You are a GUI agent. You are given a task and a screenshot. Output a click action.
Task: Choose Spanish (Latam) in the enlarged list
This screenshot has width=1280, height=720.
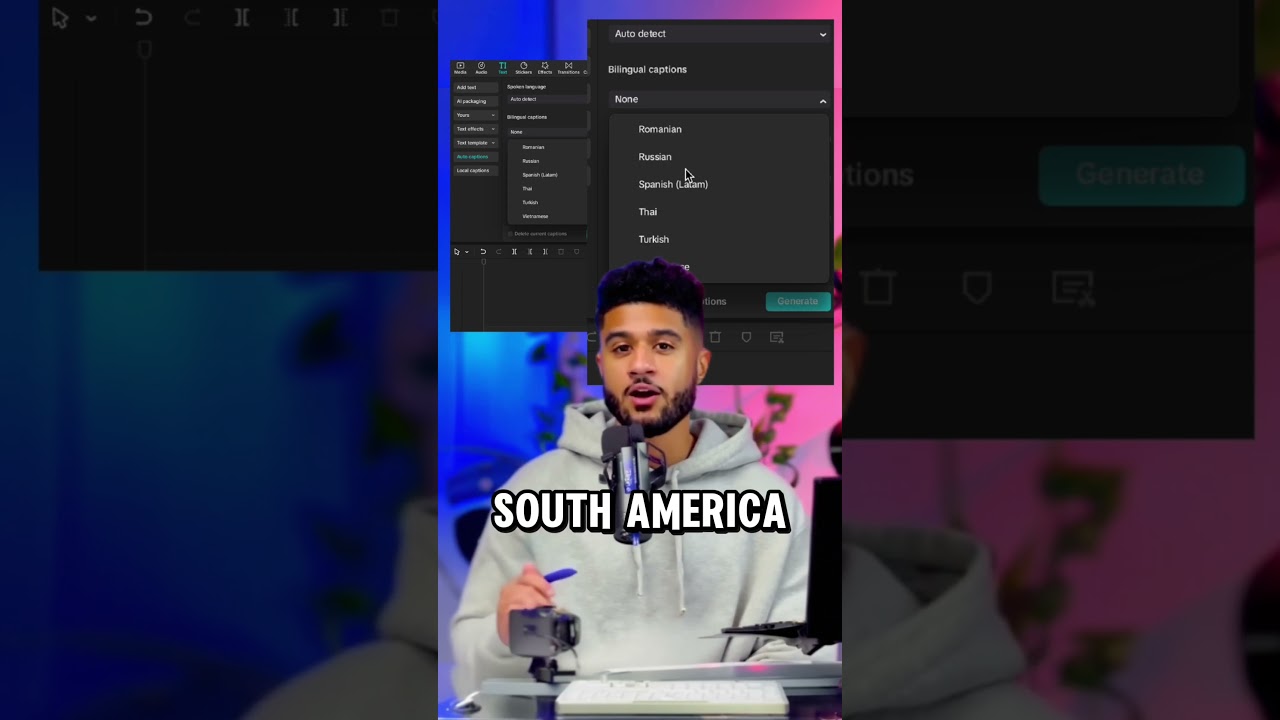click(x=673, y=184)
